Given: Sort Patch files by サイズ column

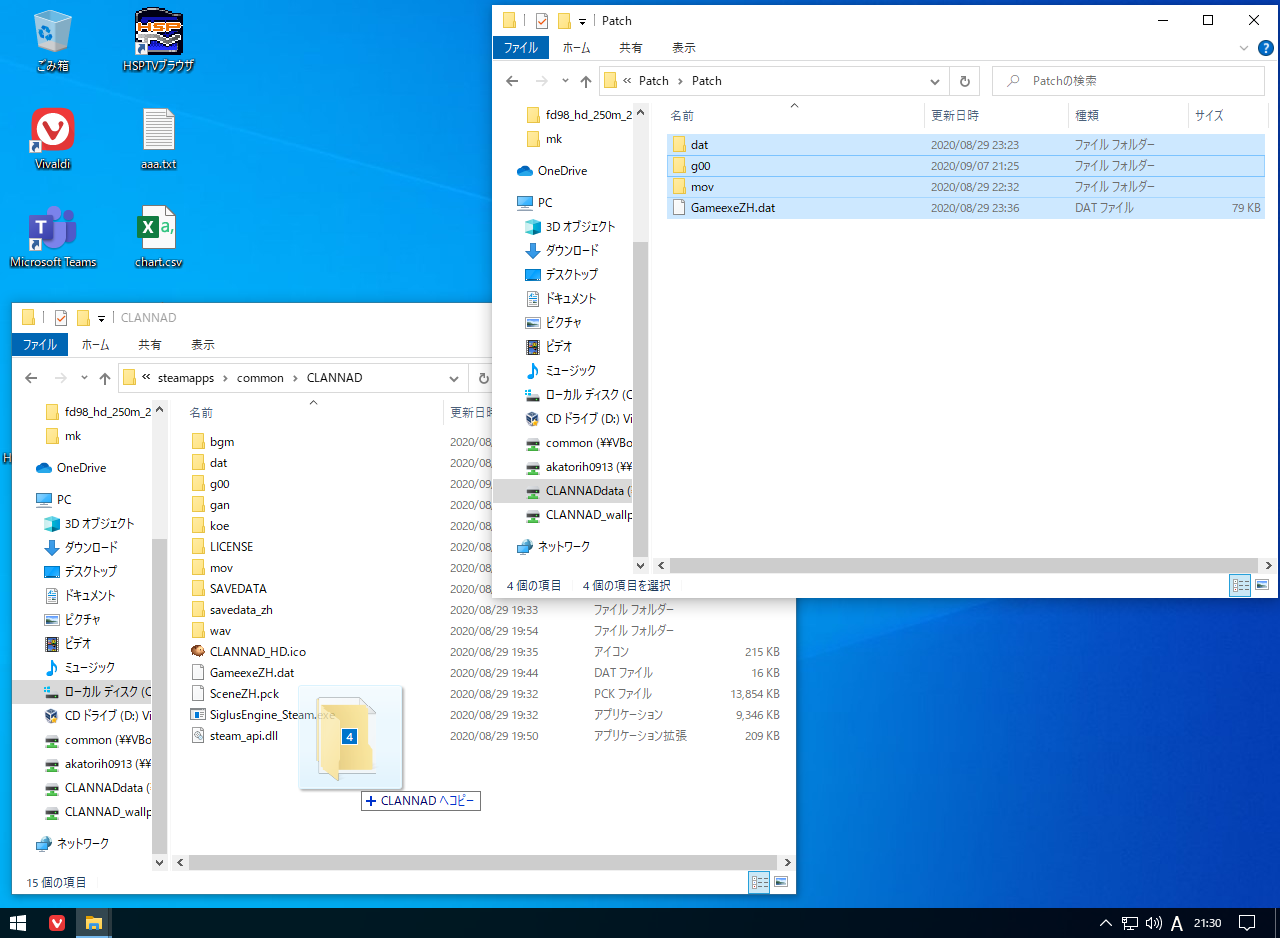Looking at the screenshot, I should [1227, 116].
